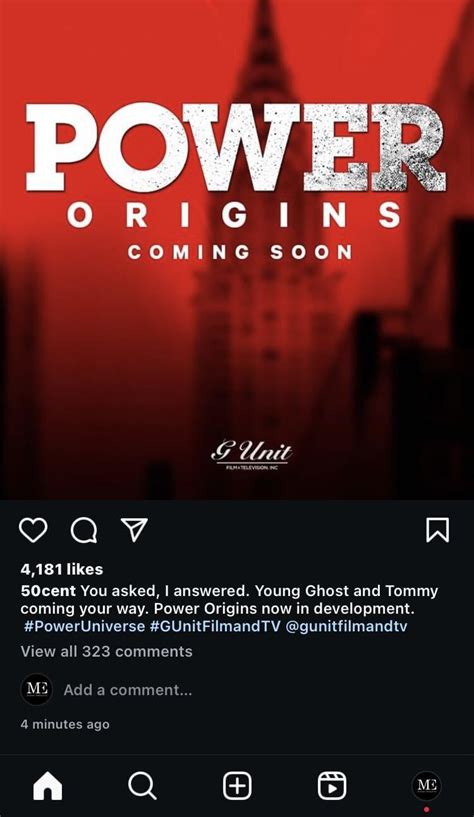Open the 50cent username profile link
The image size is (474, 817).
click(x=48, y=591)
